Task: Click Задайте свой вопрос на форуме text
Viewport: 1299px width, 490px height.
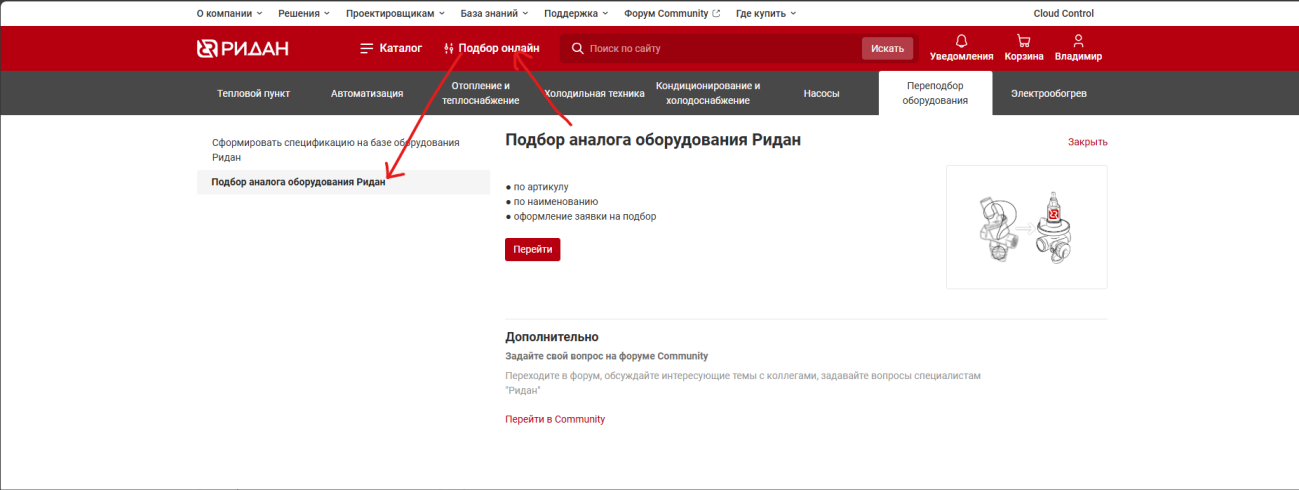Action: click(606, 356)
